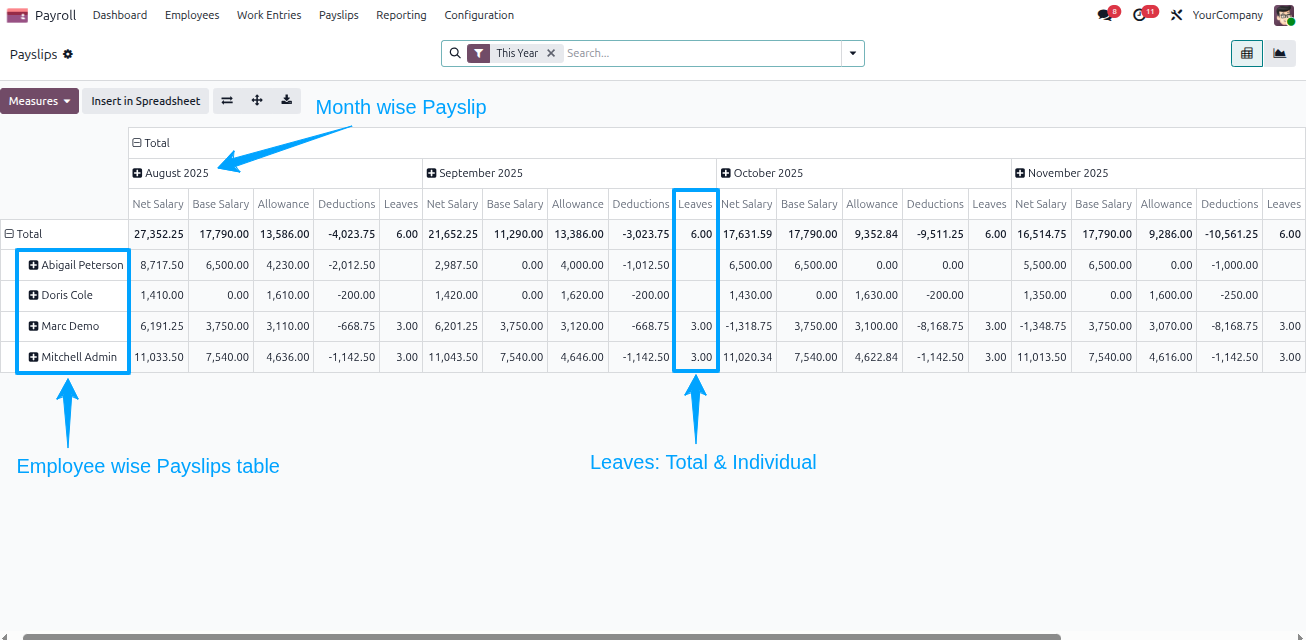The height and width of the screenshot is (640, 1306).
Task: Open the Employees menu
Action: [192, 15]
